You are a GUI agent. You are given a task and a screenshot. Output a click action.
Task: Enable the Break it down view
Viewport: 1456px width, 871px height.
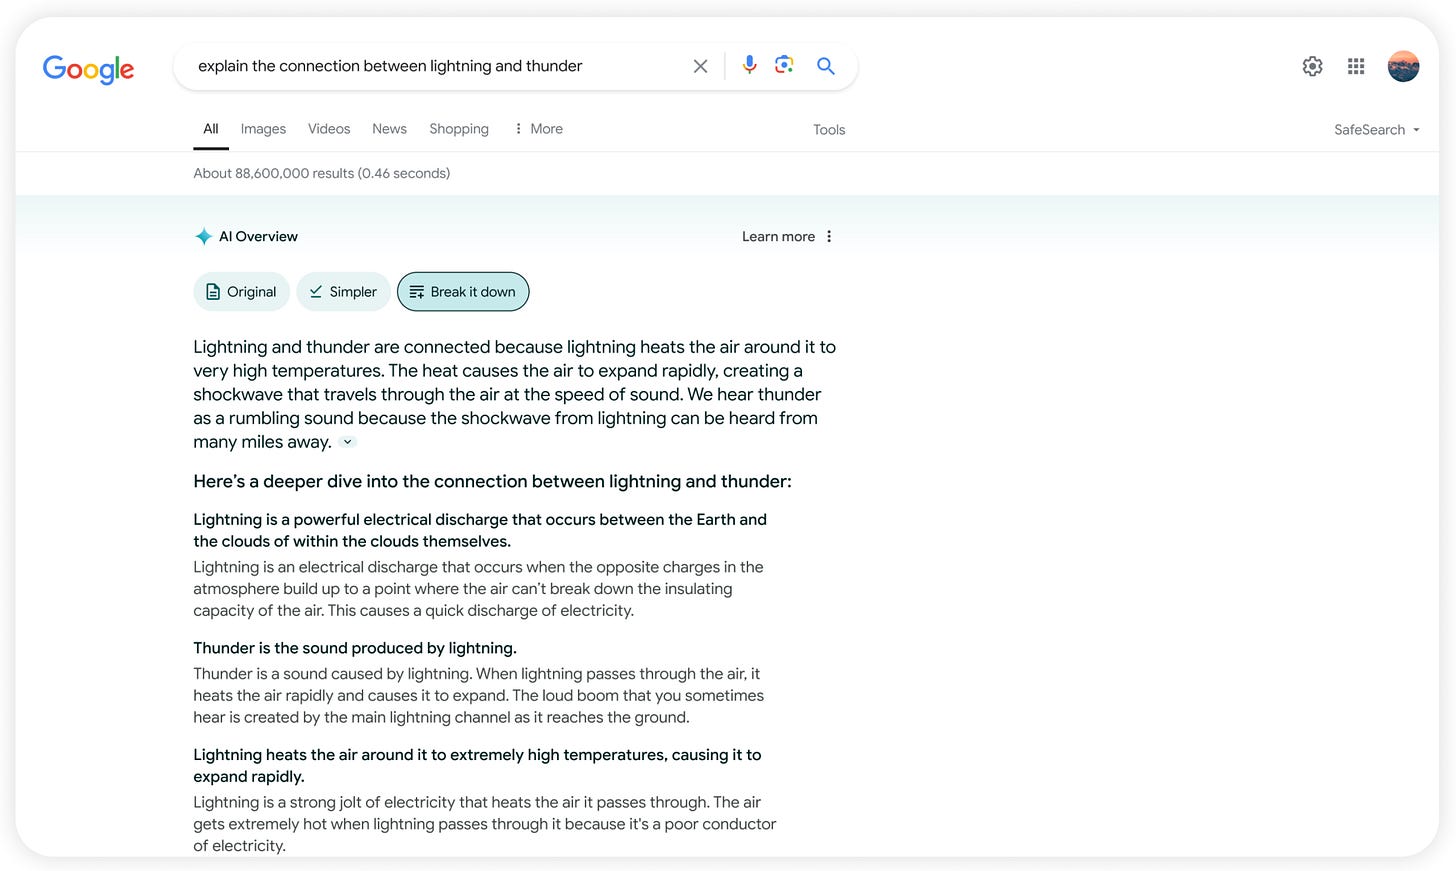[463, 291]
